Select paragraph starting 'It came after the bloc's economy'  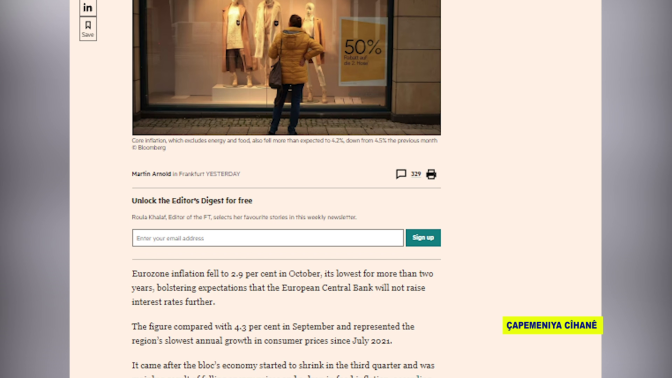click(x=283, y=369)
